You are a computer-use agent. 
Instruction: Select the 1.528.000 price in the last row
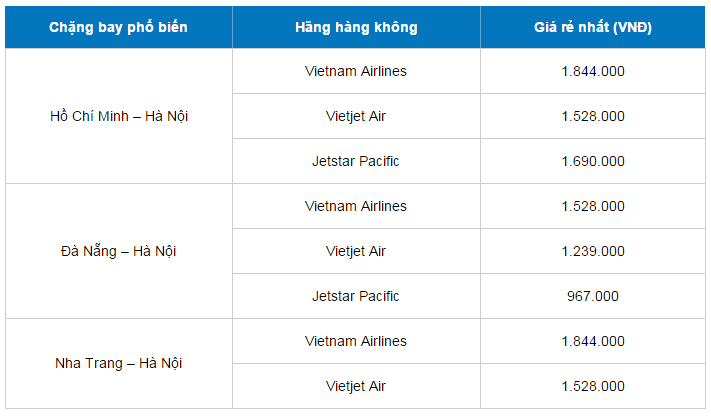pyautogui.click(x=593, y=386)
